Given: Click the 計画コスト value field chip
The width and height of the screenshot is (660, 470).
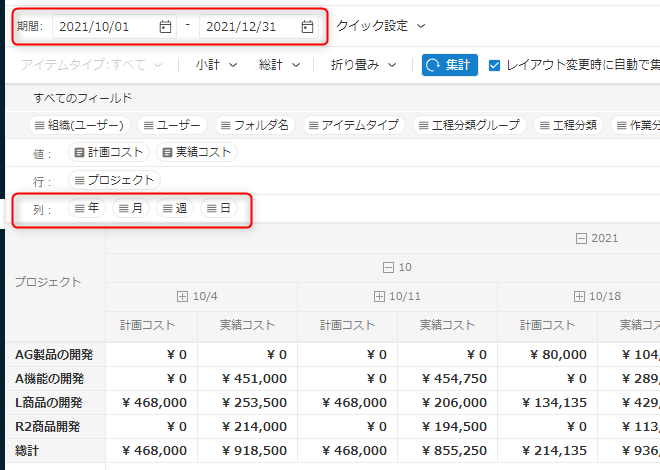Looking at the screenshot, I should tap(110, 153).
